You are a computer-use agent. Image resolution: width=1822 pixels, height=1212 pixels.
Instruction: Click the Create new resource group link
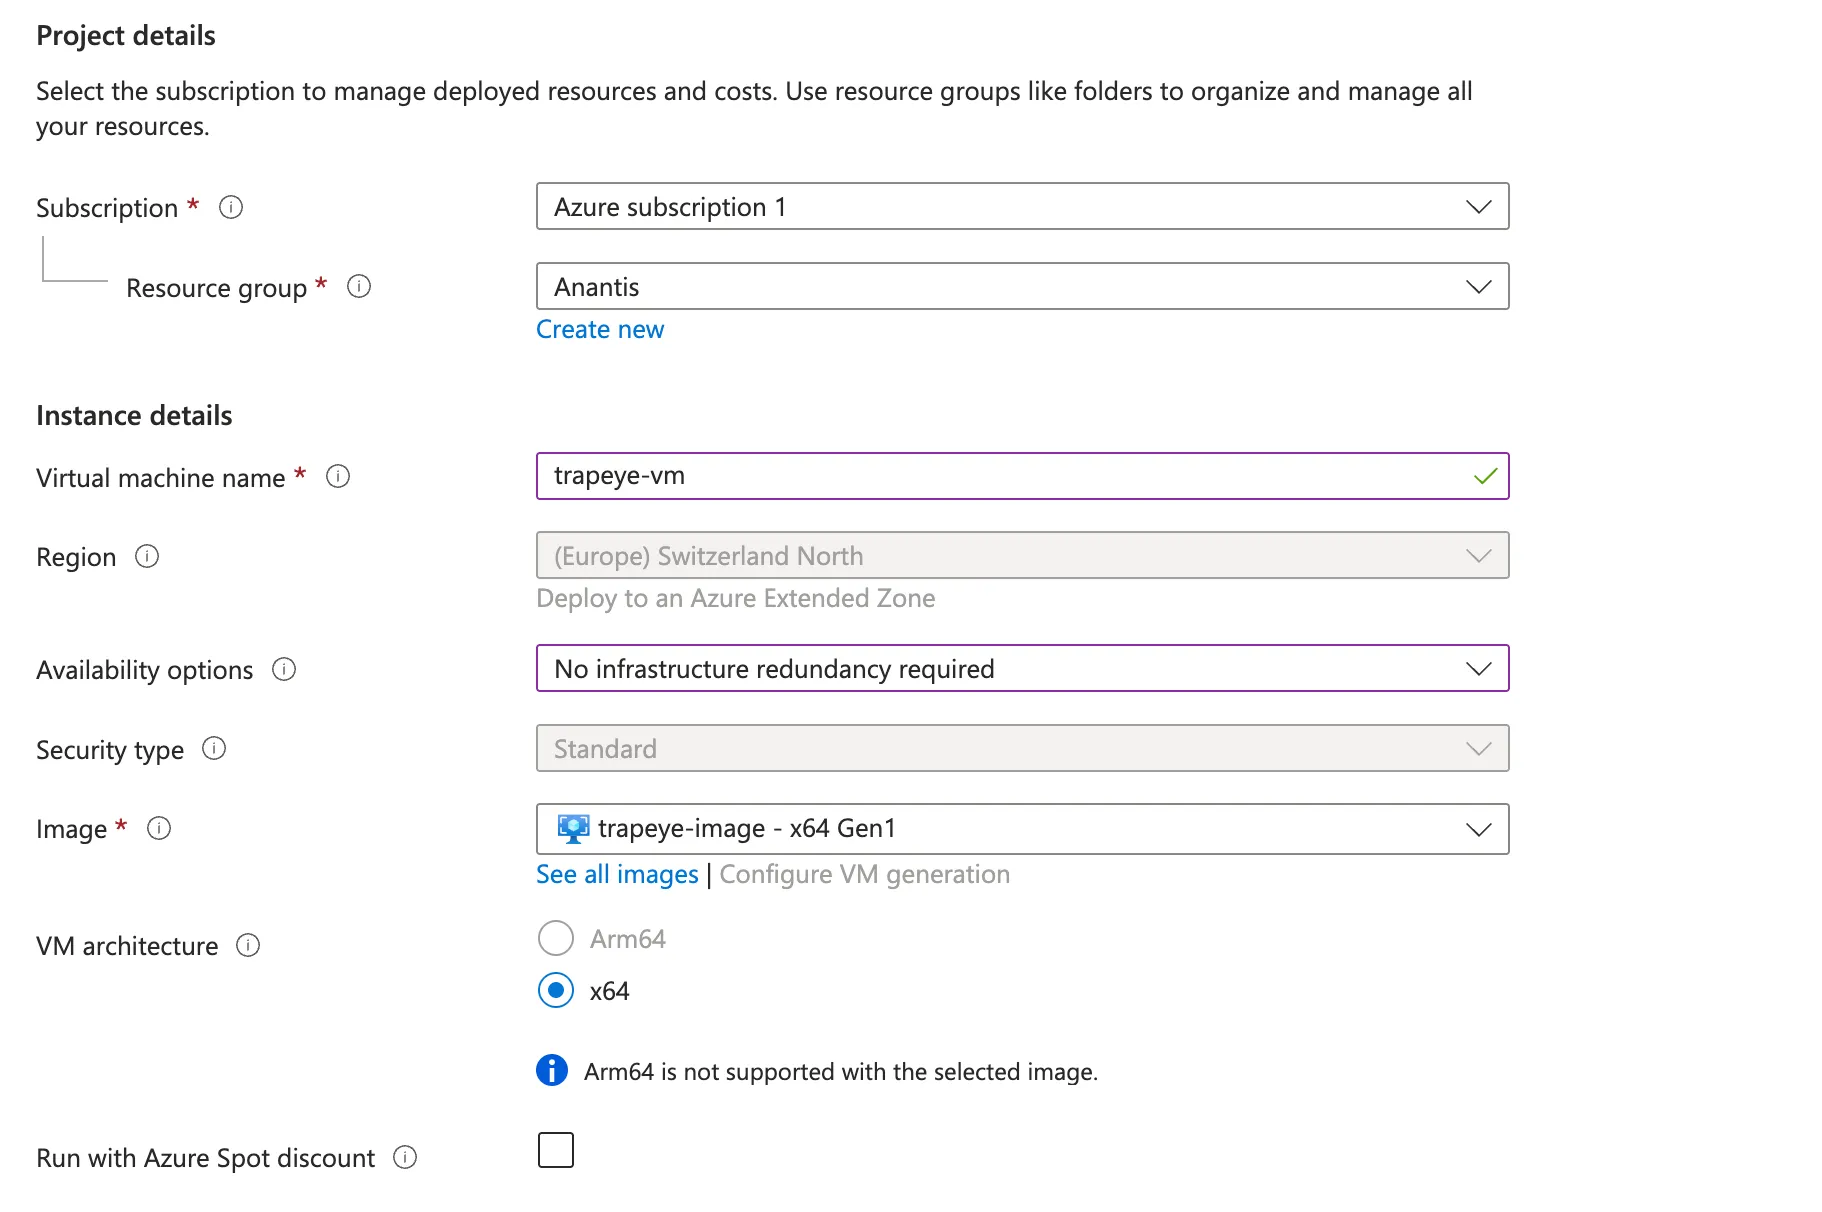tap(600, 328)
